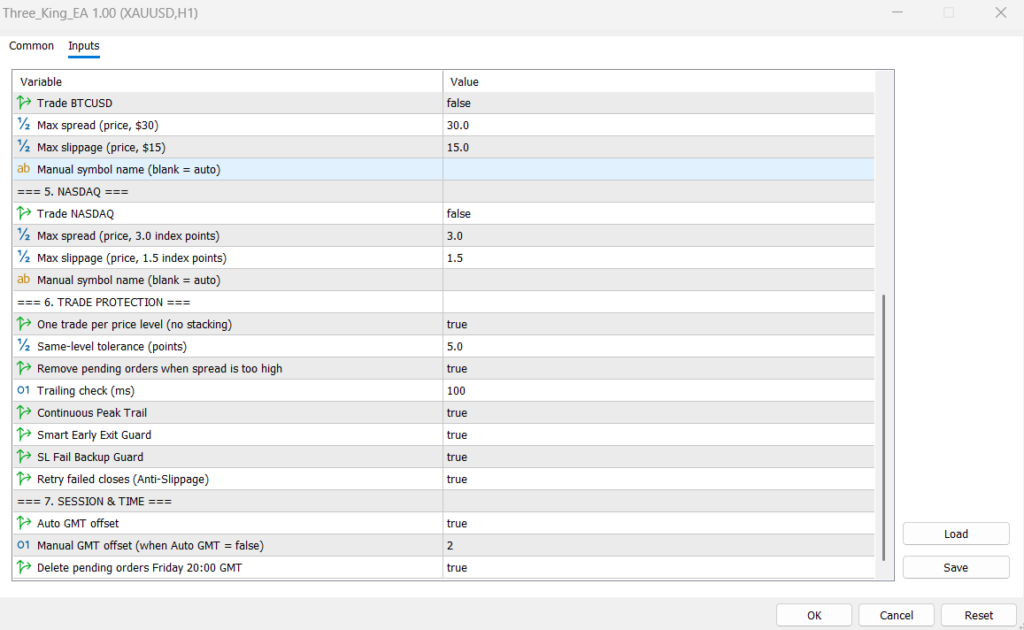
Task: Select the === 6. TRADE PROTECTION === row
Action: pyautogui.click(x=443, y=302)
